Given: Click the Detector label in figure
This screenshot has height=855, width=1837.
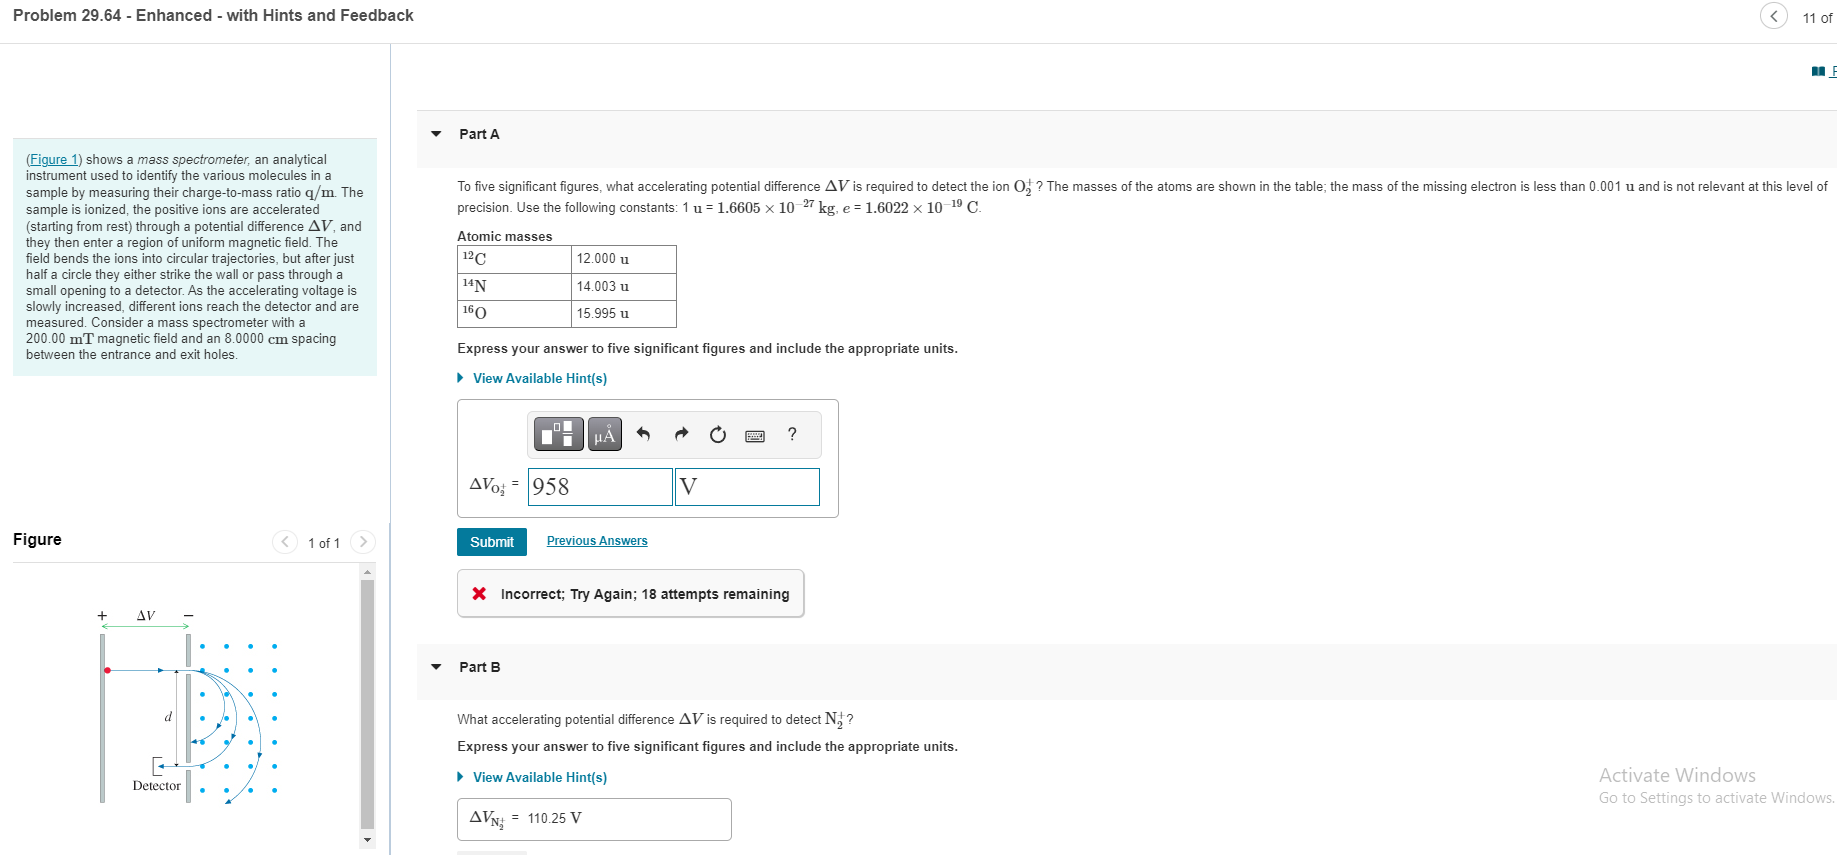Looking at the screenshot, I should [x=157, y=786].
